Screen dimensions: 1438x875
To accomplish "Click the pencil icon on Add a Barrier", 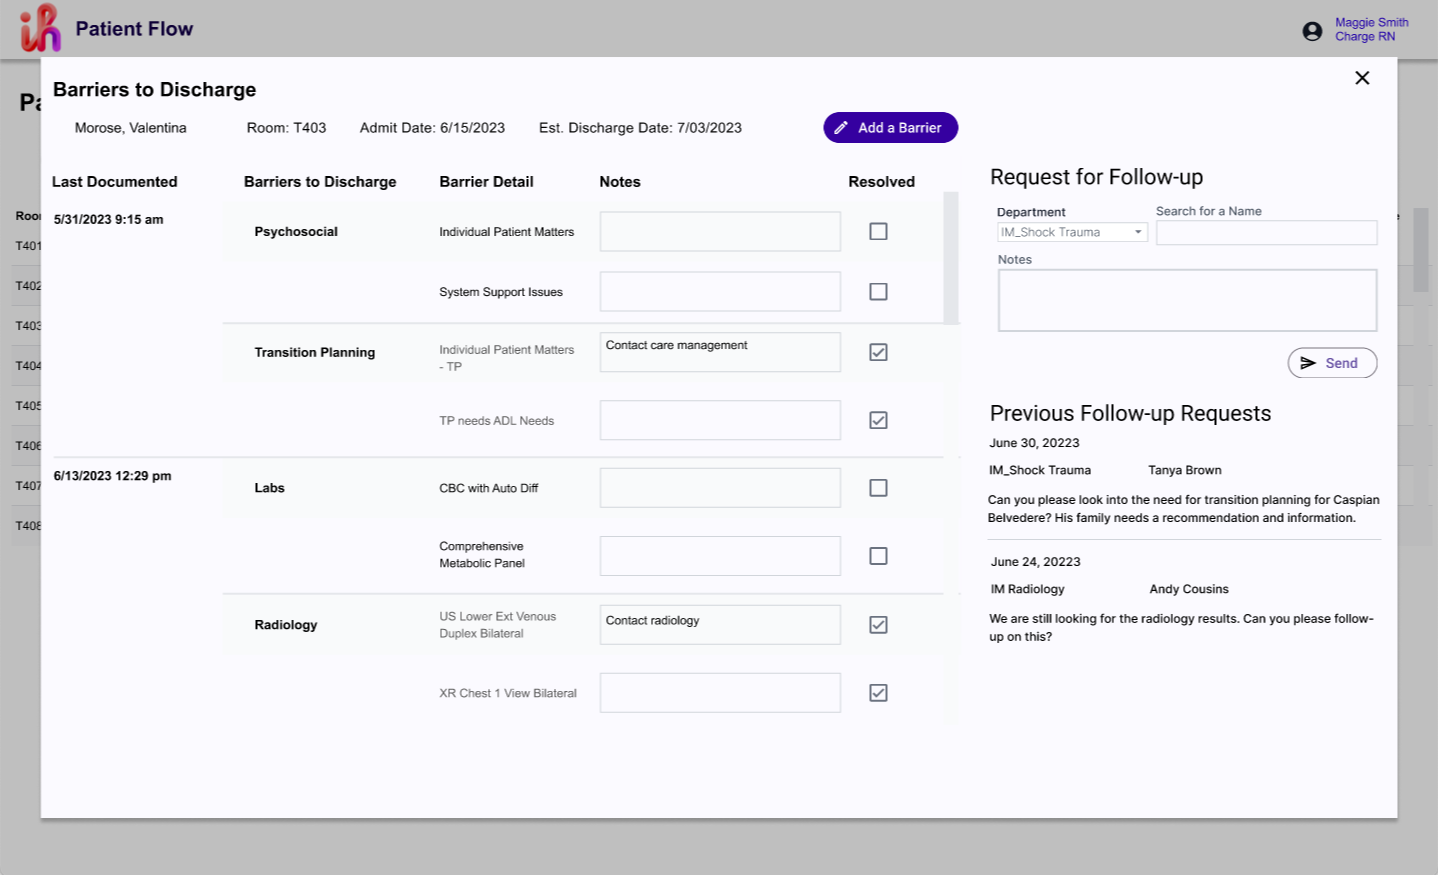I will tap(842, 127).
